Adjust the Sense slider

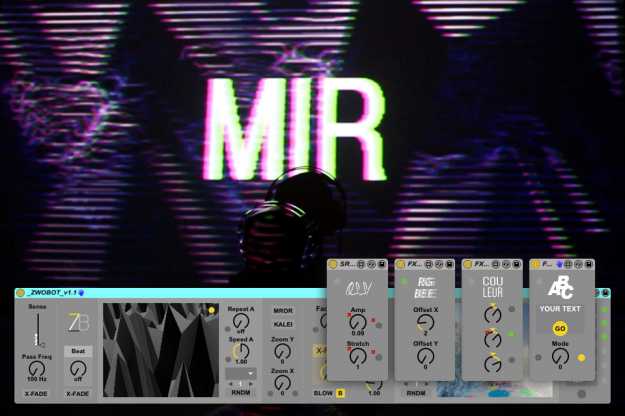[38, 330]
